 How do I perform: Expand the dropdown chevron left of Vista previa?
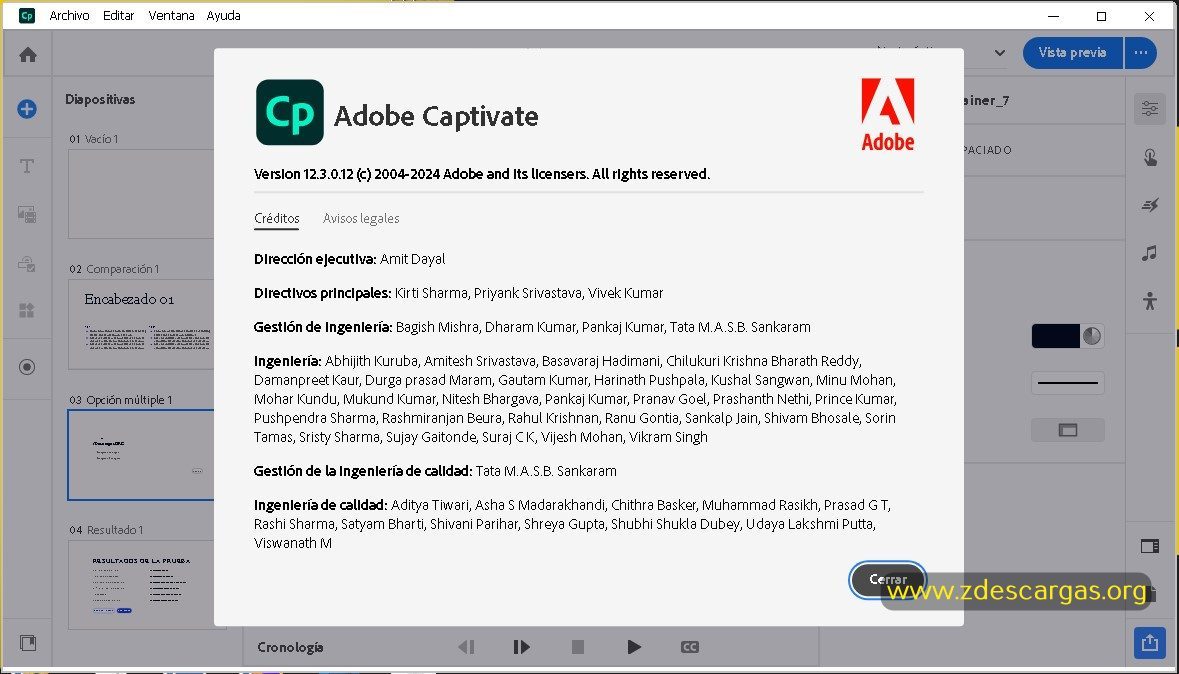[999, 53]
